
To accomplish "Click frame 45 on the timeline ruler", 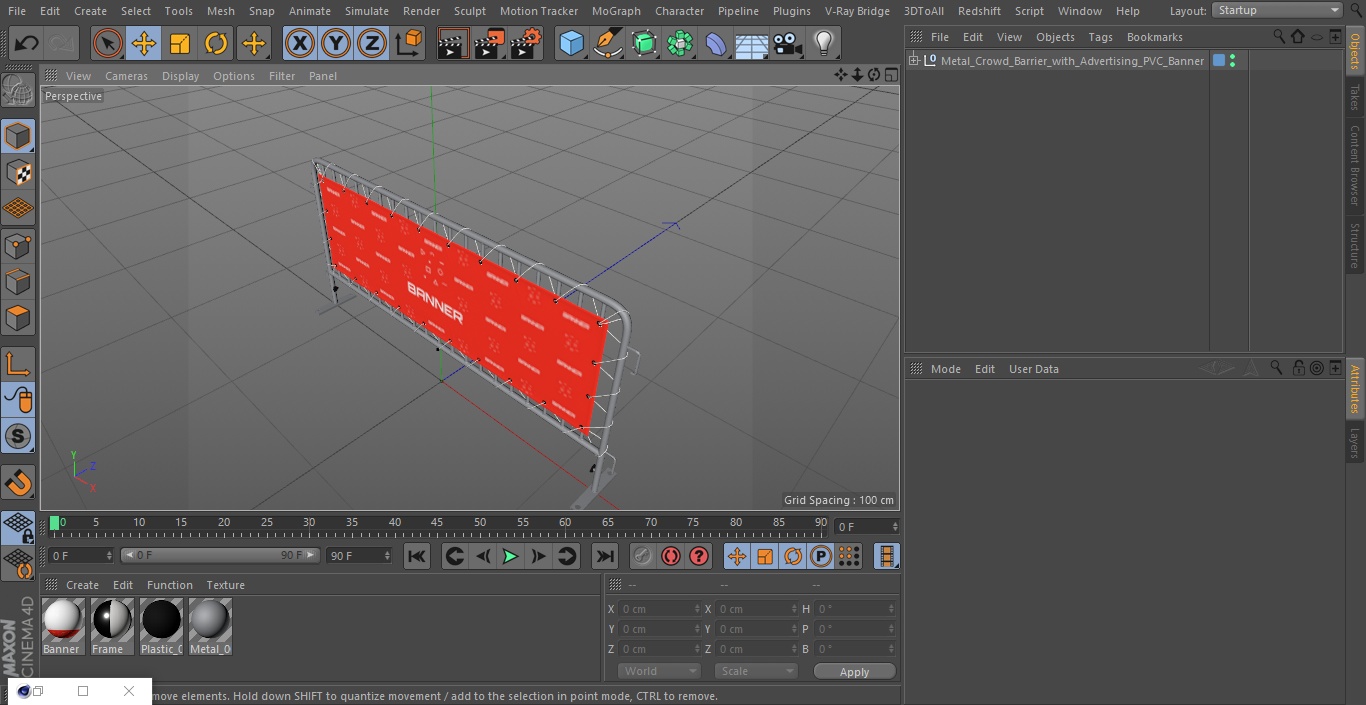I will click(437, 523).
